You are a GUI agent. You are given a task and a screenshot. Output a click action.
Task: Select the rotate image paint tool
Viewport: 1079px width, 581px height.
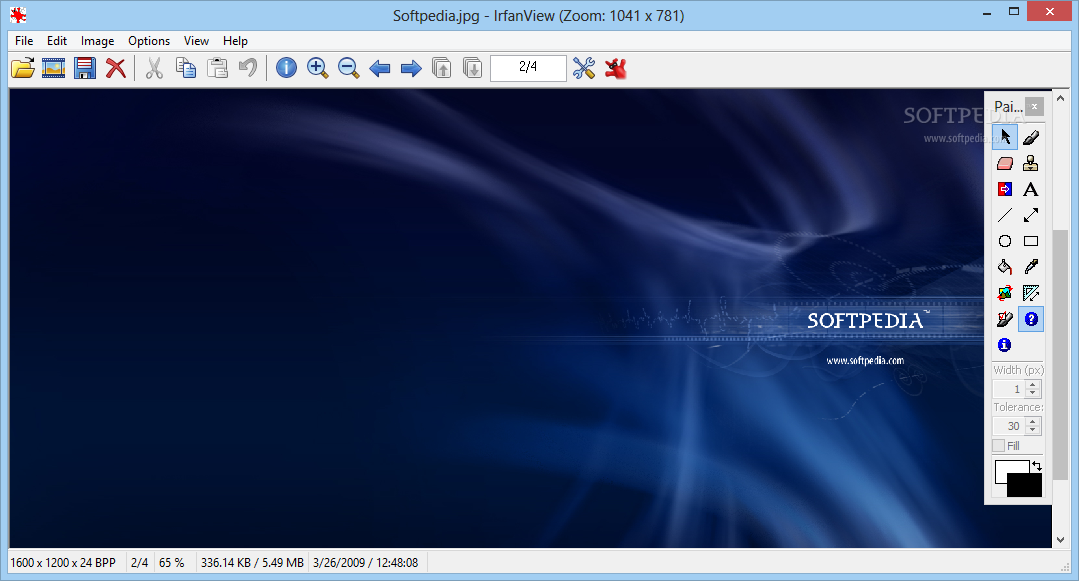(x=1005, y=293)
